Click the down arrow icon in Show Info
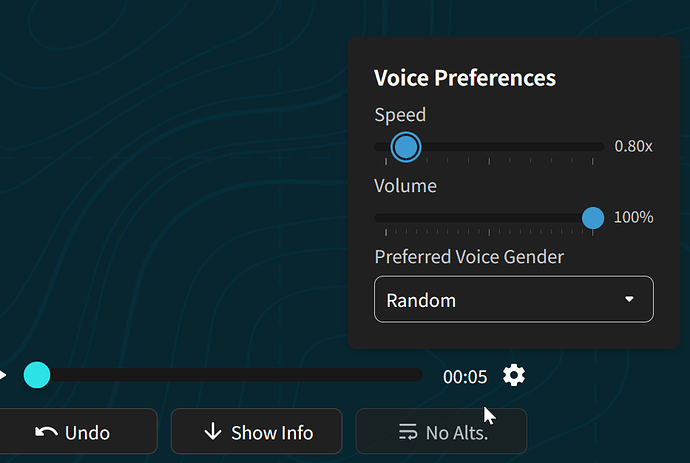The image size is (690, 463). click(213, 431)
